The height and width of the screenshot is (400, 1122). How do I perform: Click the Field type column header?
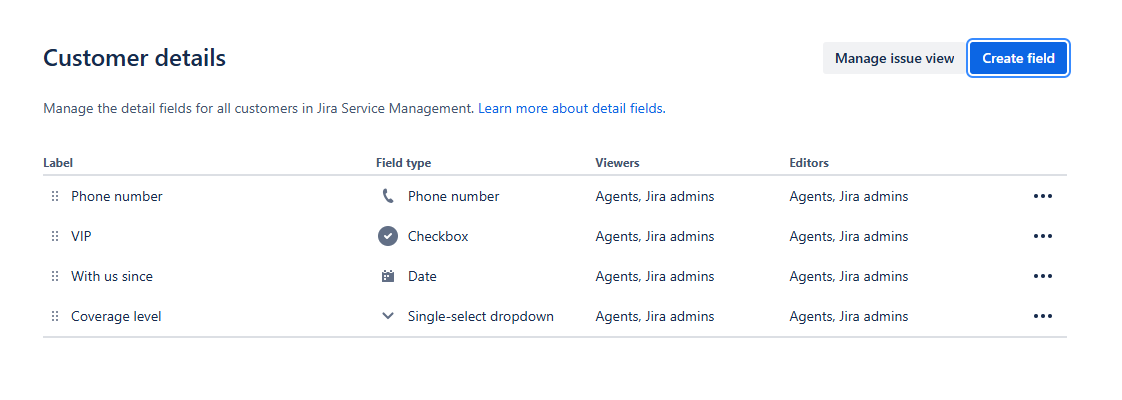(x=404, y=162)
